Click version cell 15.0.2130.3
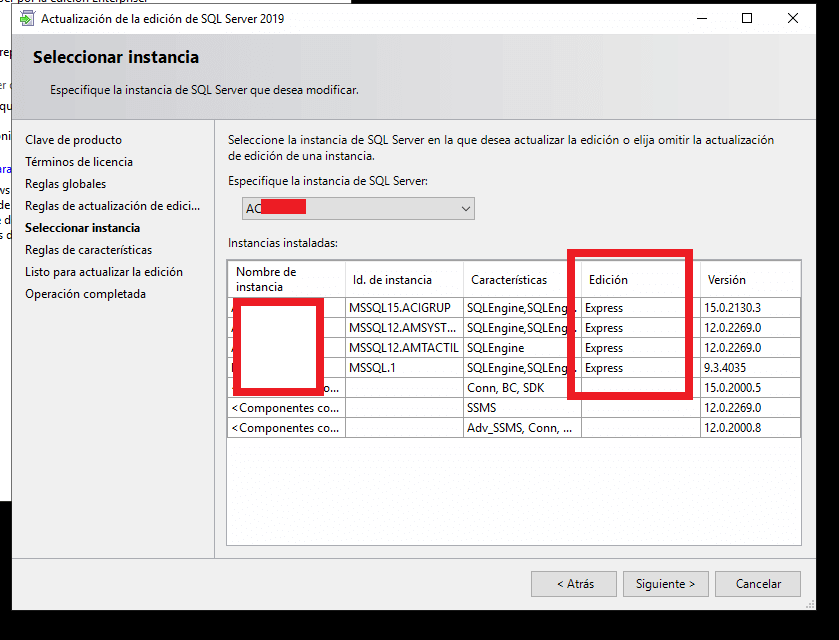Screen dimensions: 839x640 (x=751, y=308)
